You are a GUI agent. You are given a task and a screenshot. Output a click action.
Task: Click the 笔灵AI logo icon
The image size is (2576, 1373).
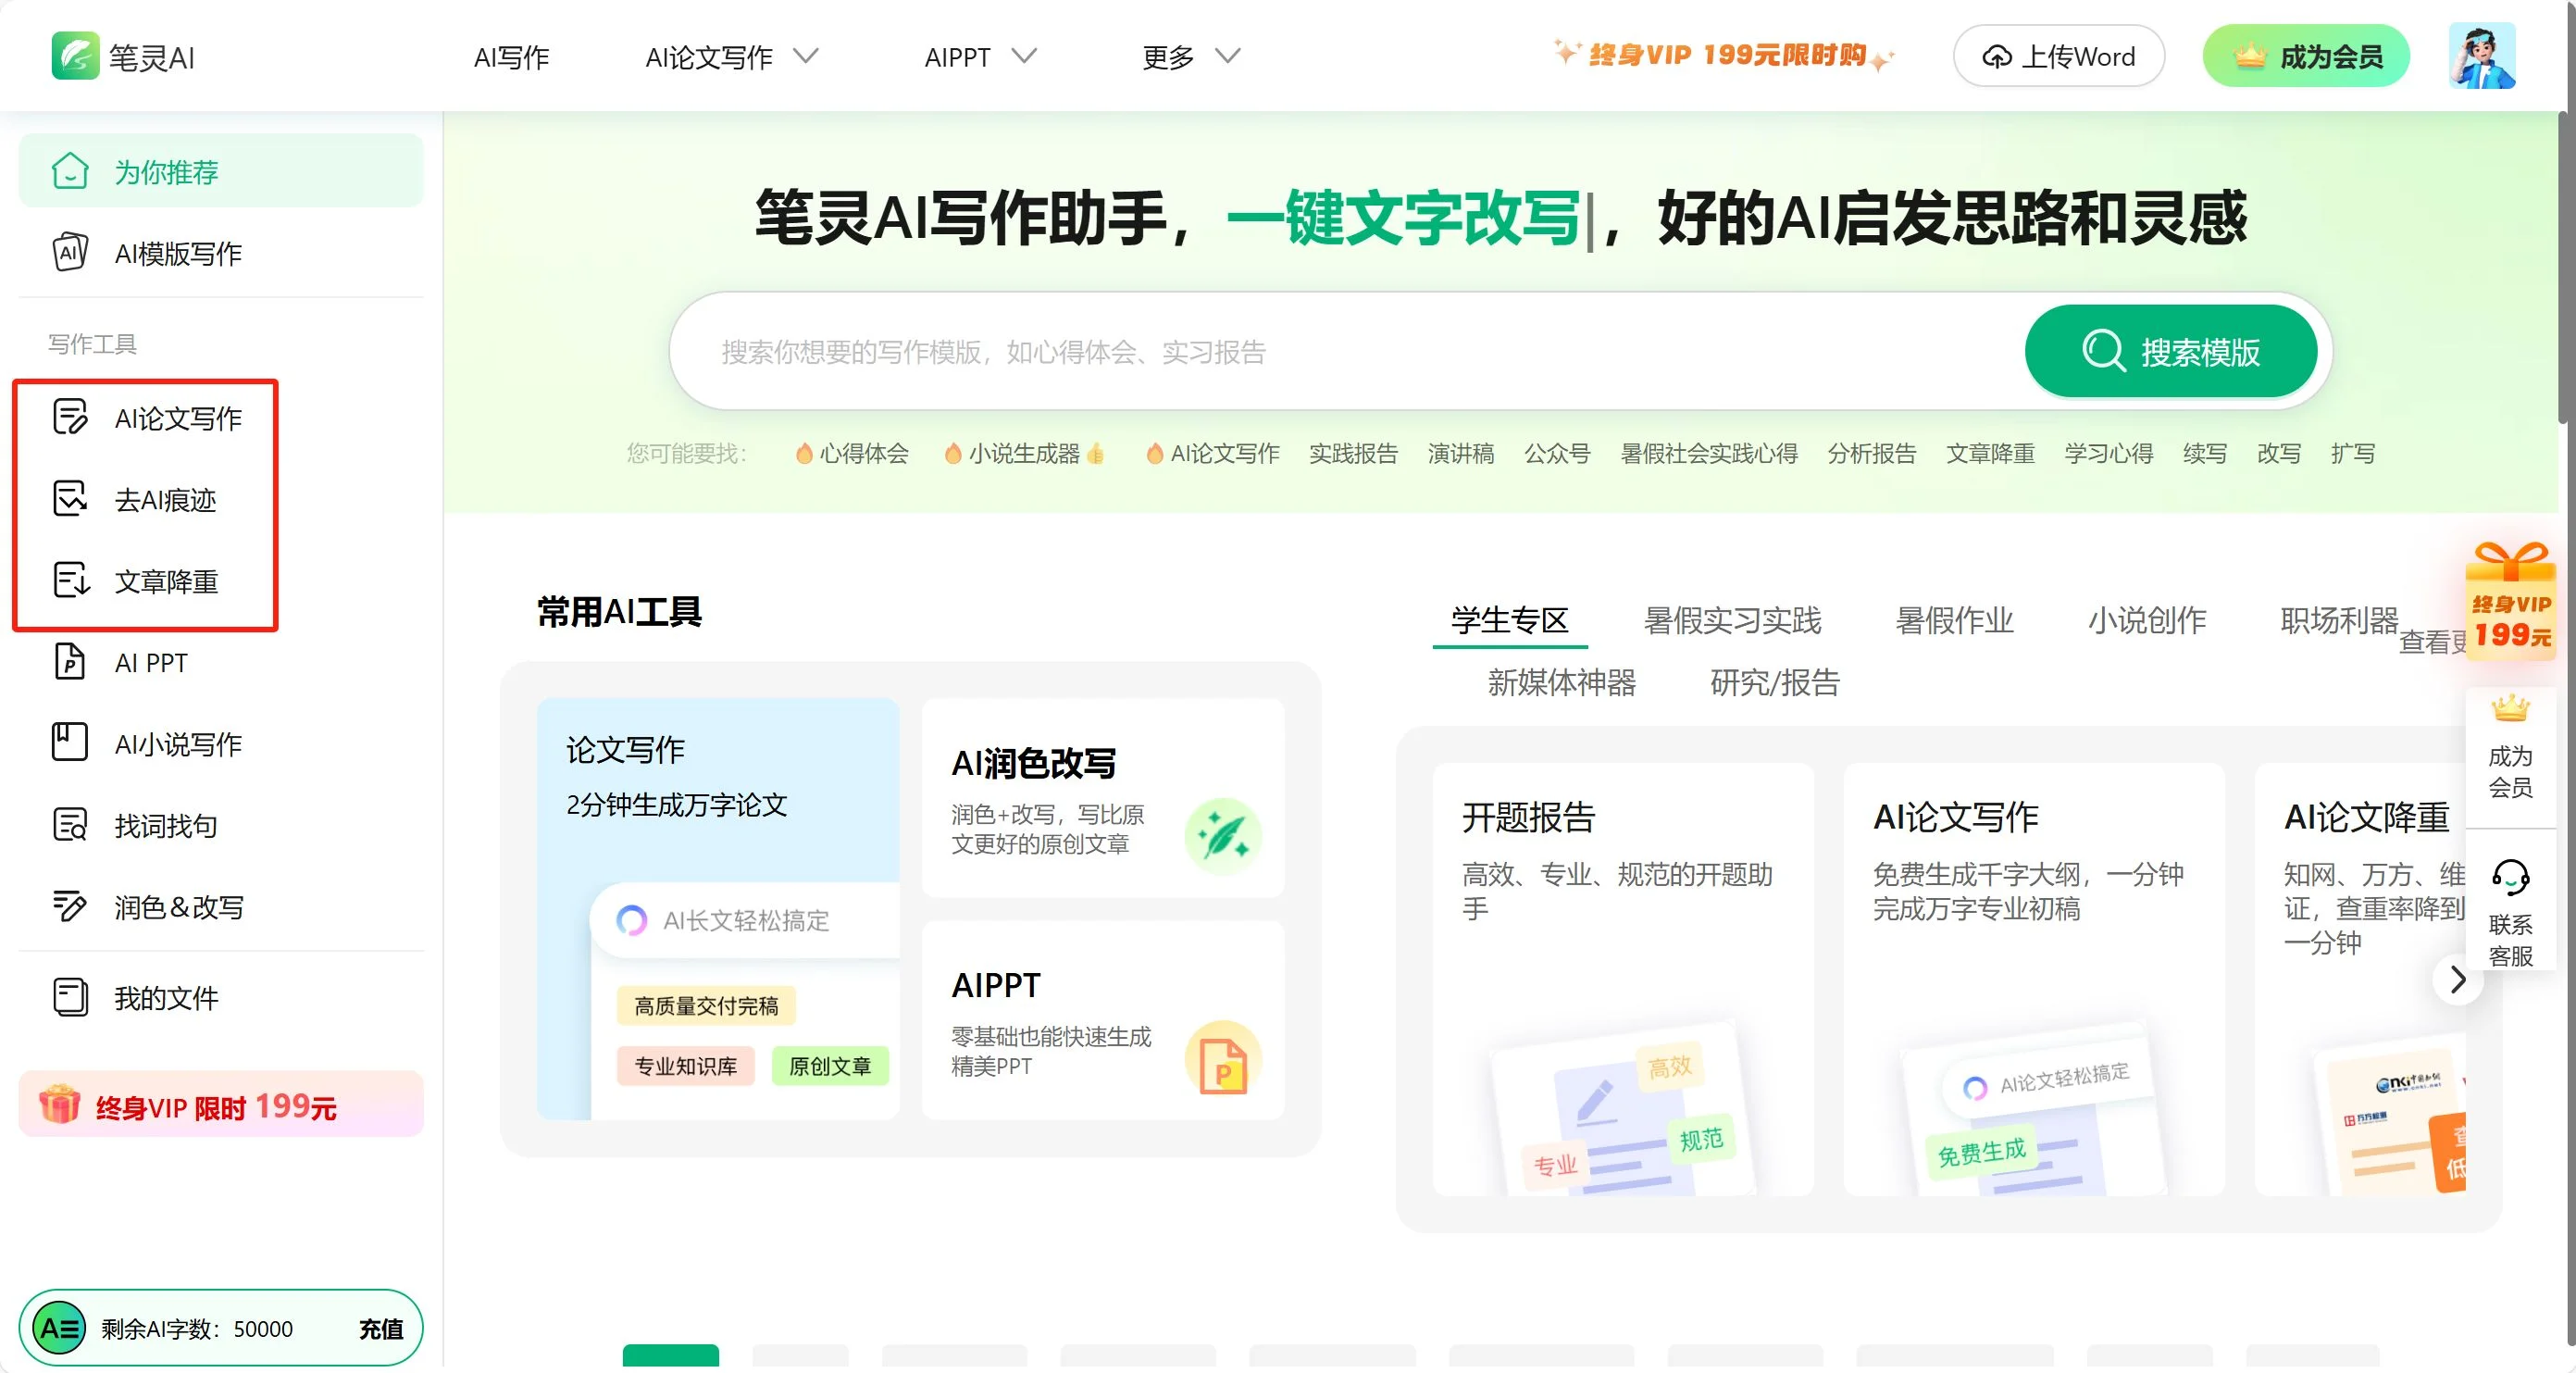click(x=75, y=56)
